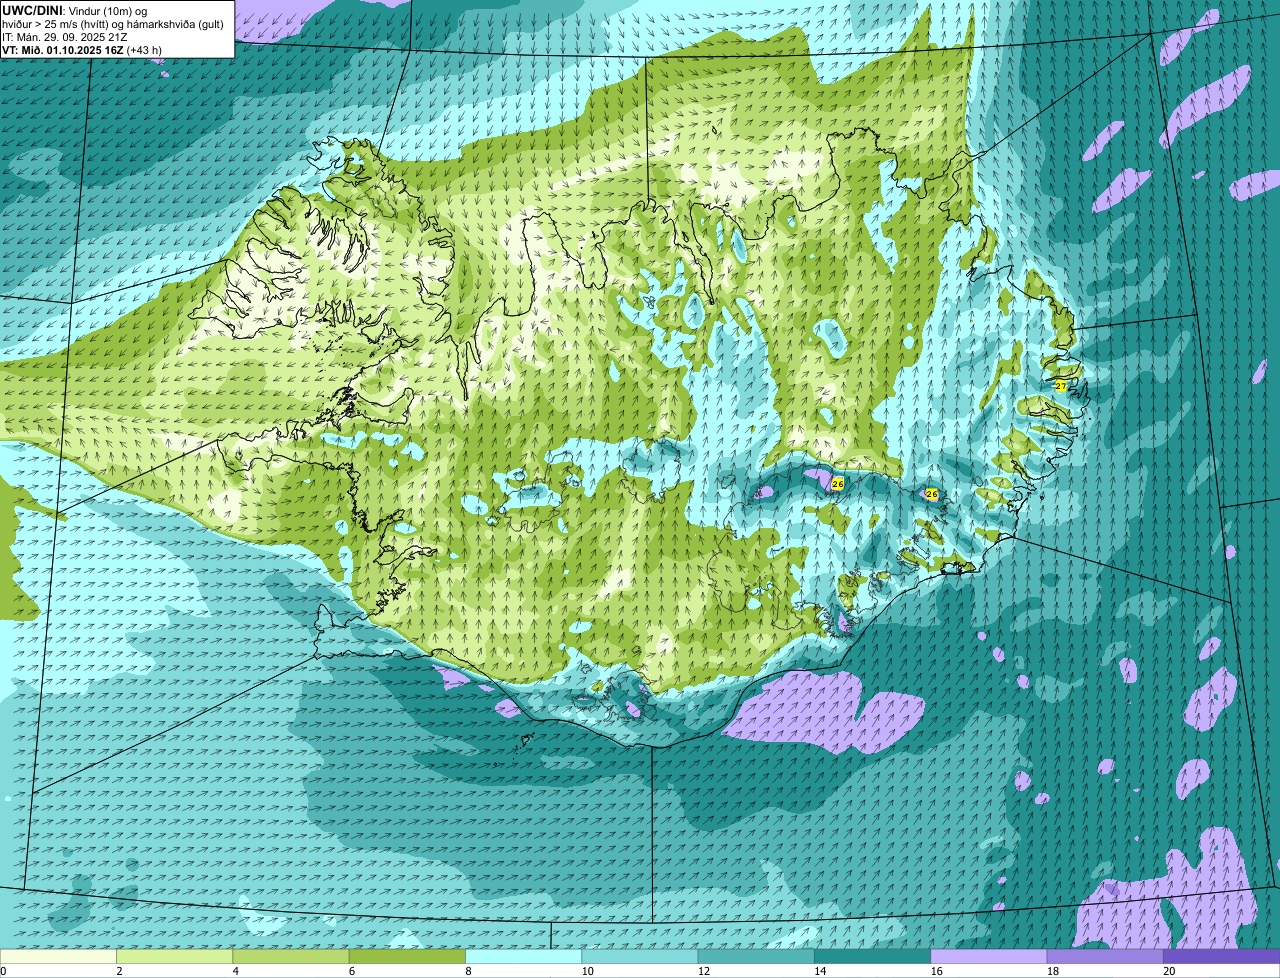Click the init time 'IT: Mán. 29. 09. 2025 21Z'

pos(64,36)
